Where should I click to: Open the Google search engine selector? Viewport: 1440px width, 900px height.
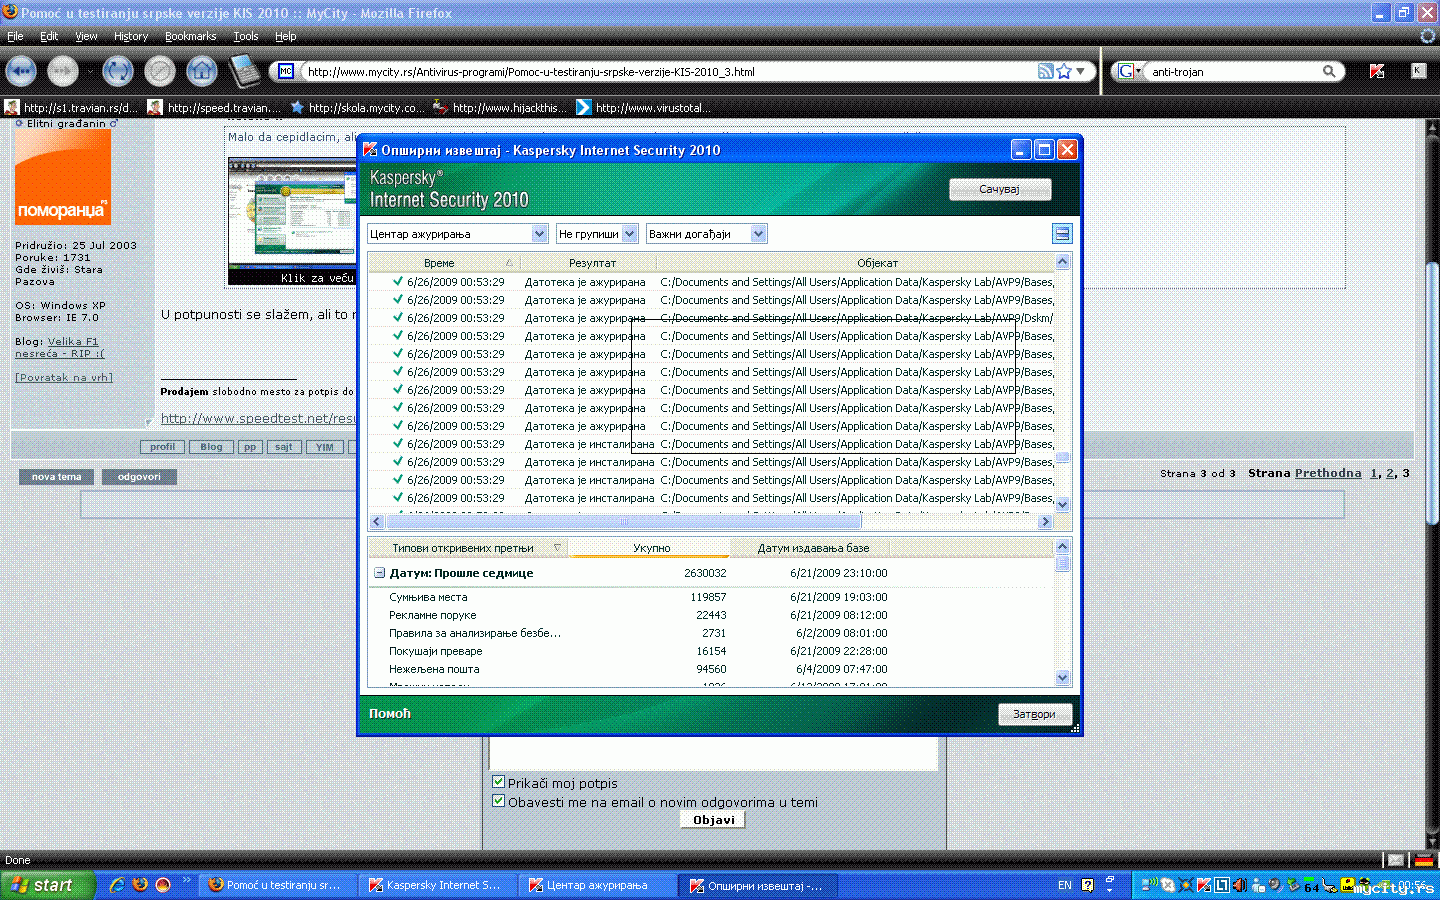click(1130, 71)
